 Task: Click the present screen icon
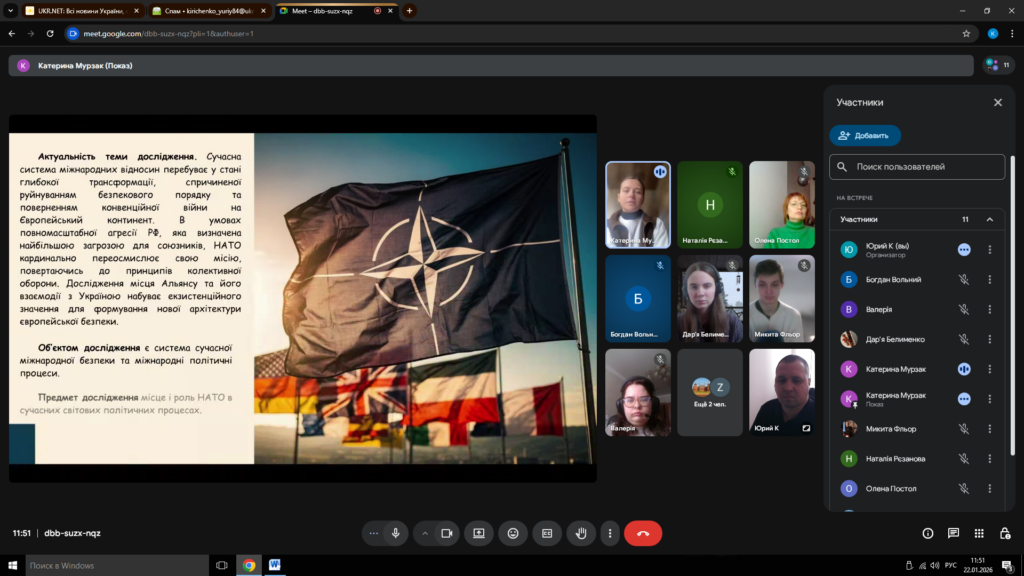coord(479,533)
